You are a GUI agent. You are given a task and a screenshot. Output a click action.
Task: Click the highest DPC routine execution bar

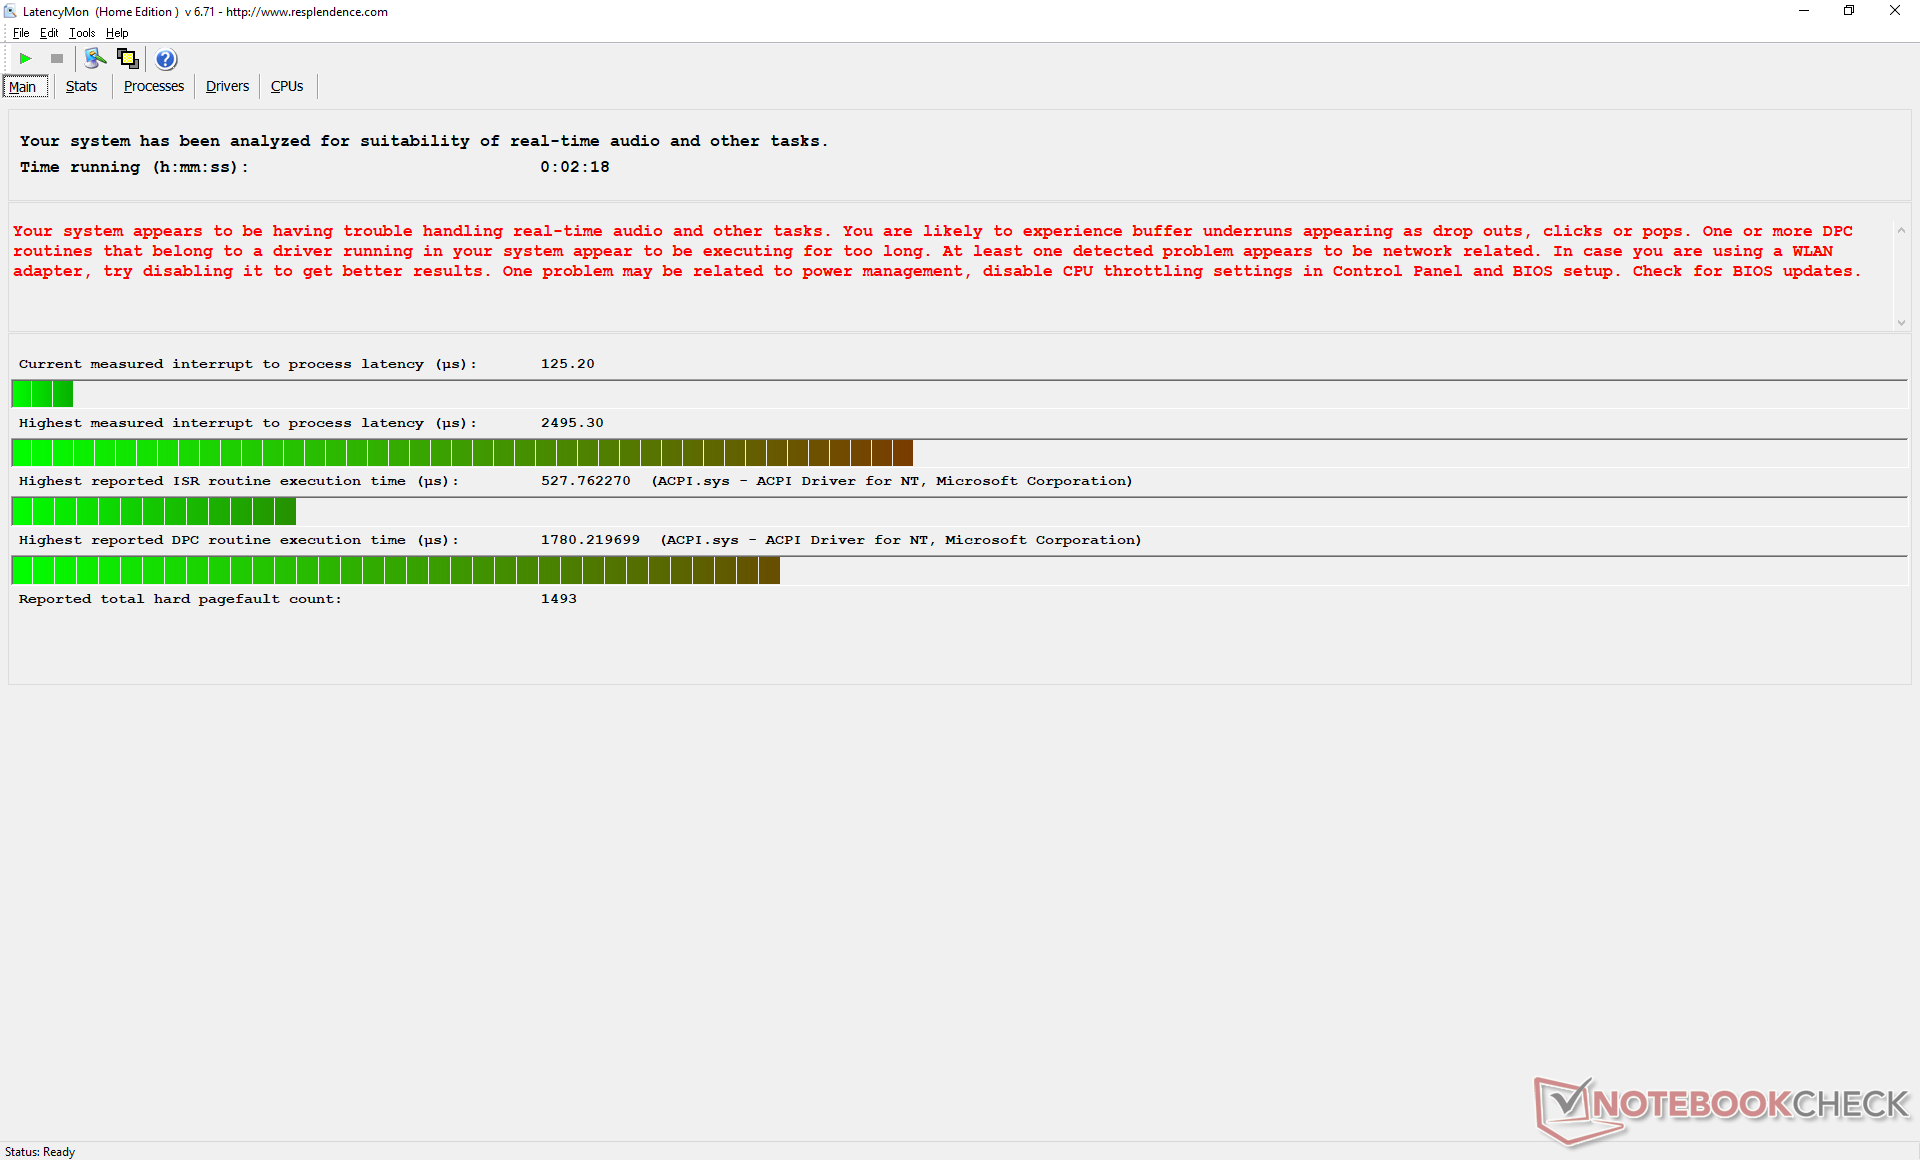coord(395,571)
